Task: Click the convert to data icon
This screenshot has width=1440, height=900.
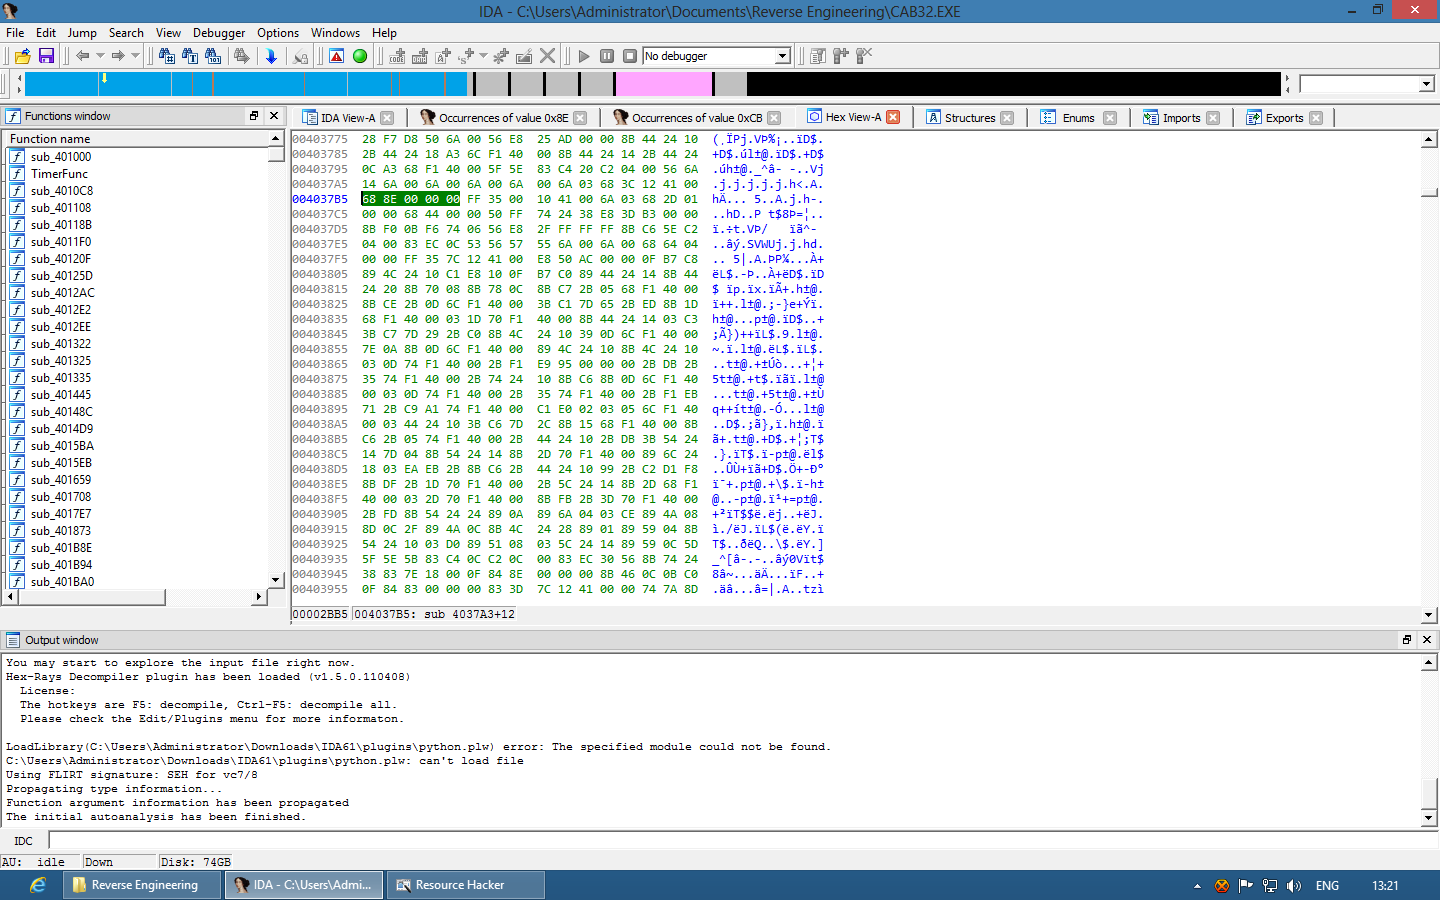Action: click(x=420, y=56)
